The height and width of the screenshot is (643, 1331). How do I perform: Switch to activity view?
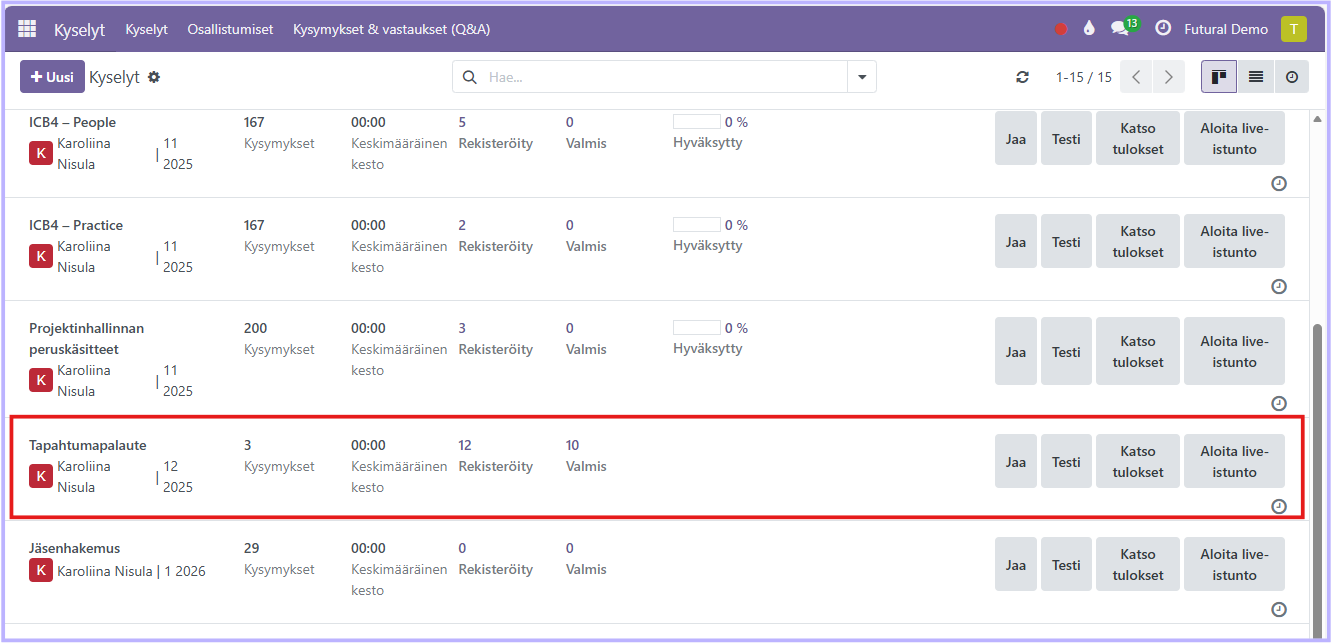1291,77
